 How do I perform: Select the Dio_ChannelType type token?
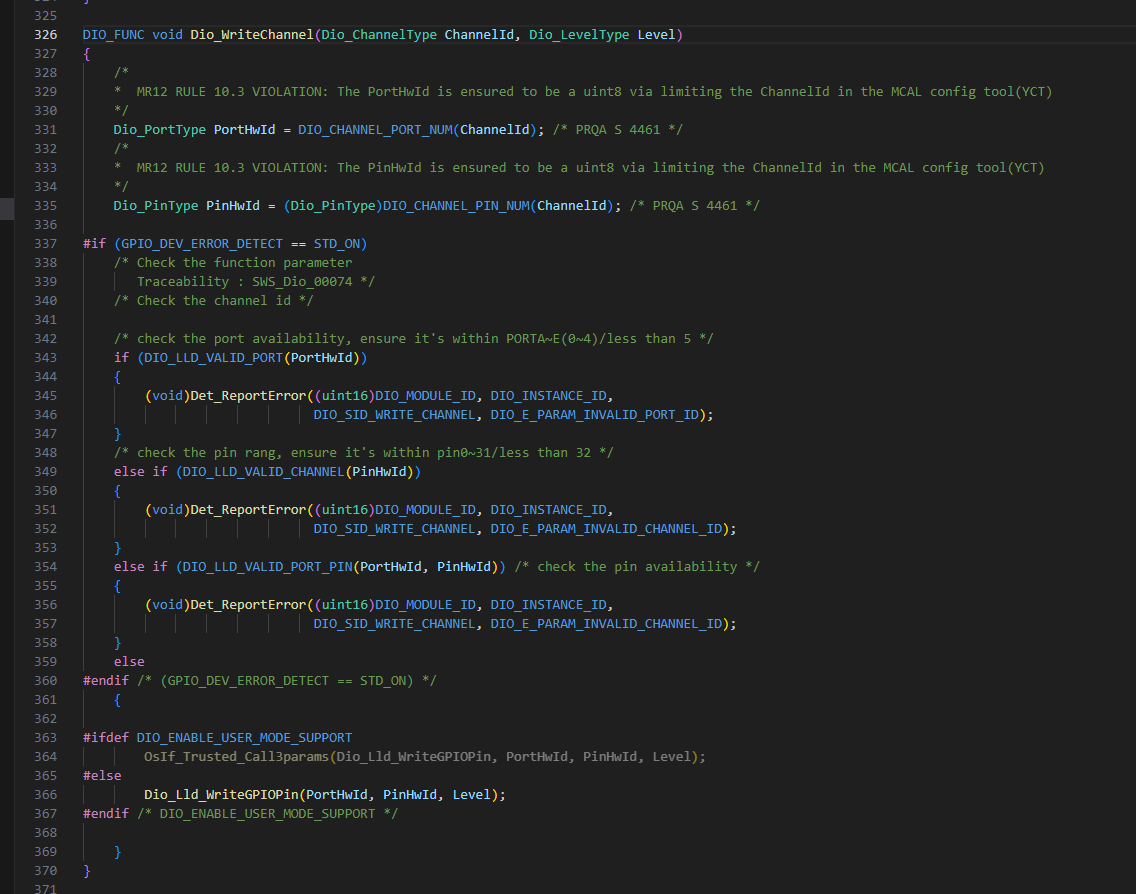click(378, 33)
